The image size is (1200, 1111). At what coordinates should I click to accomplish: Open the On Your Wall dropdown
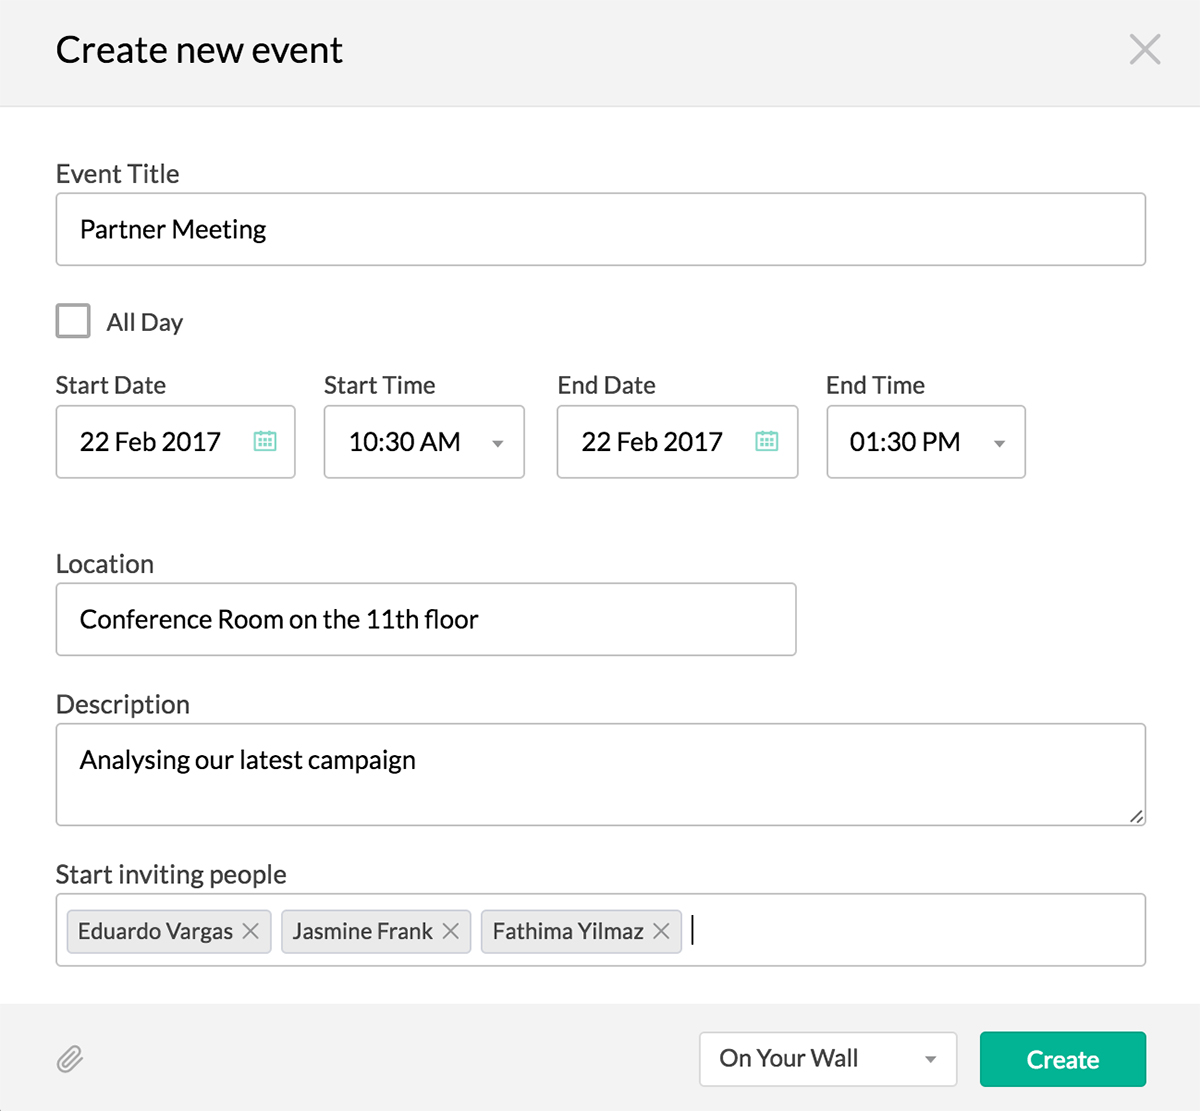pyautogui.click(x=827, y=1059)
